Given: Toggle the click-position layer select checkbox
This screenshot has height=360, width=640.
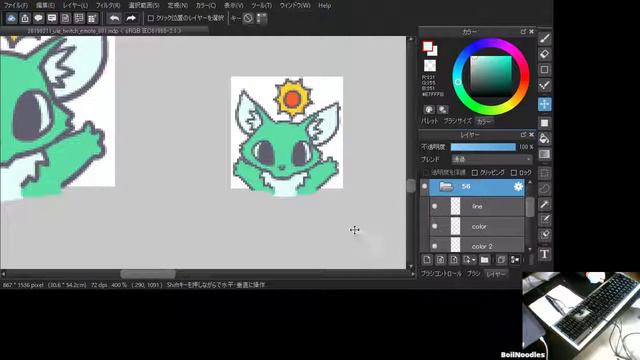Looking at the screenshot, I should (x=151, y=18).
